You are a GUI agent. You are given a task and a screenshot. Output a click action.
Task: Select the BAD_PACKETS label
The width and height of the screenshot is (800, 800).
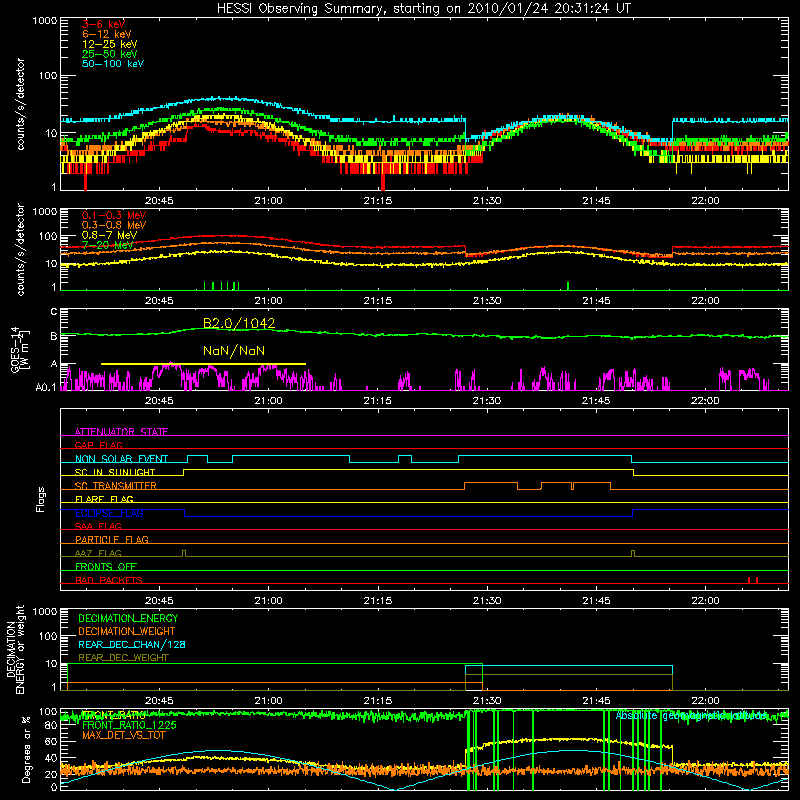109,580
